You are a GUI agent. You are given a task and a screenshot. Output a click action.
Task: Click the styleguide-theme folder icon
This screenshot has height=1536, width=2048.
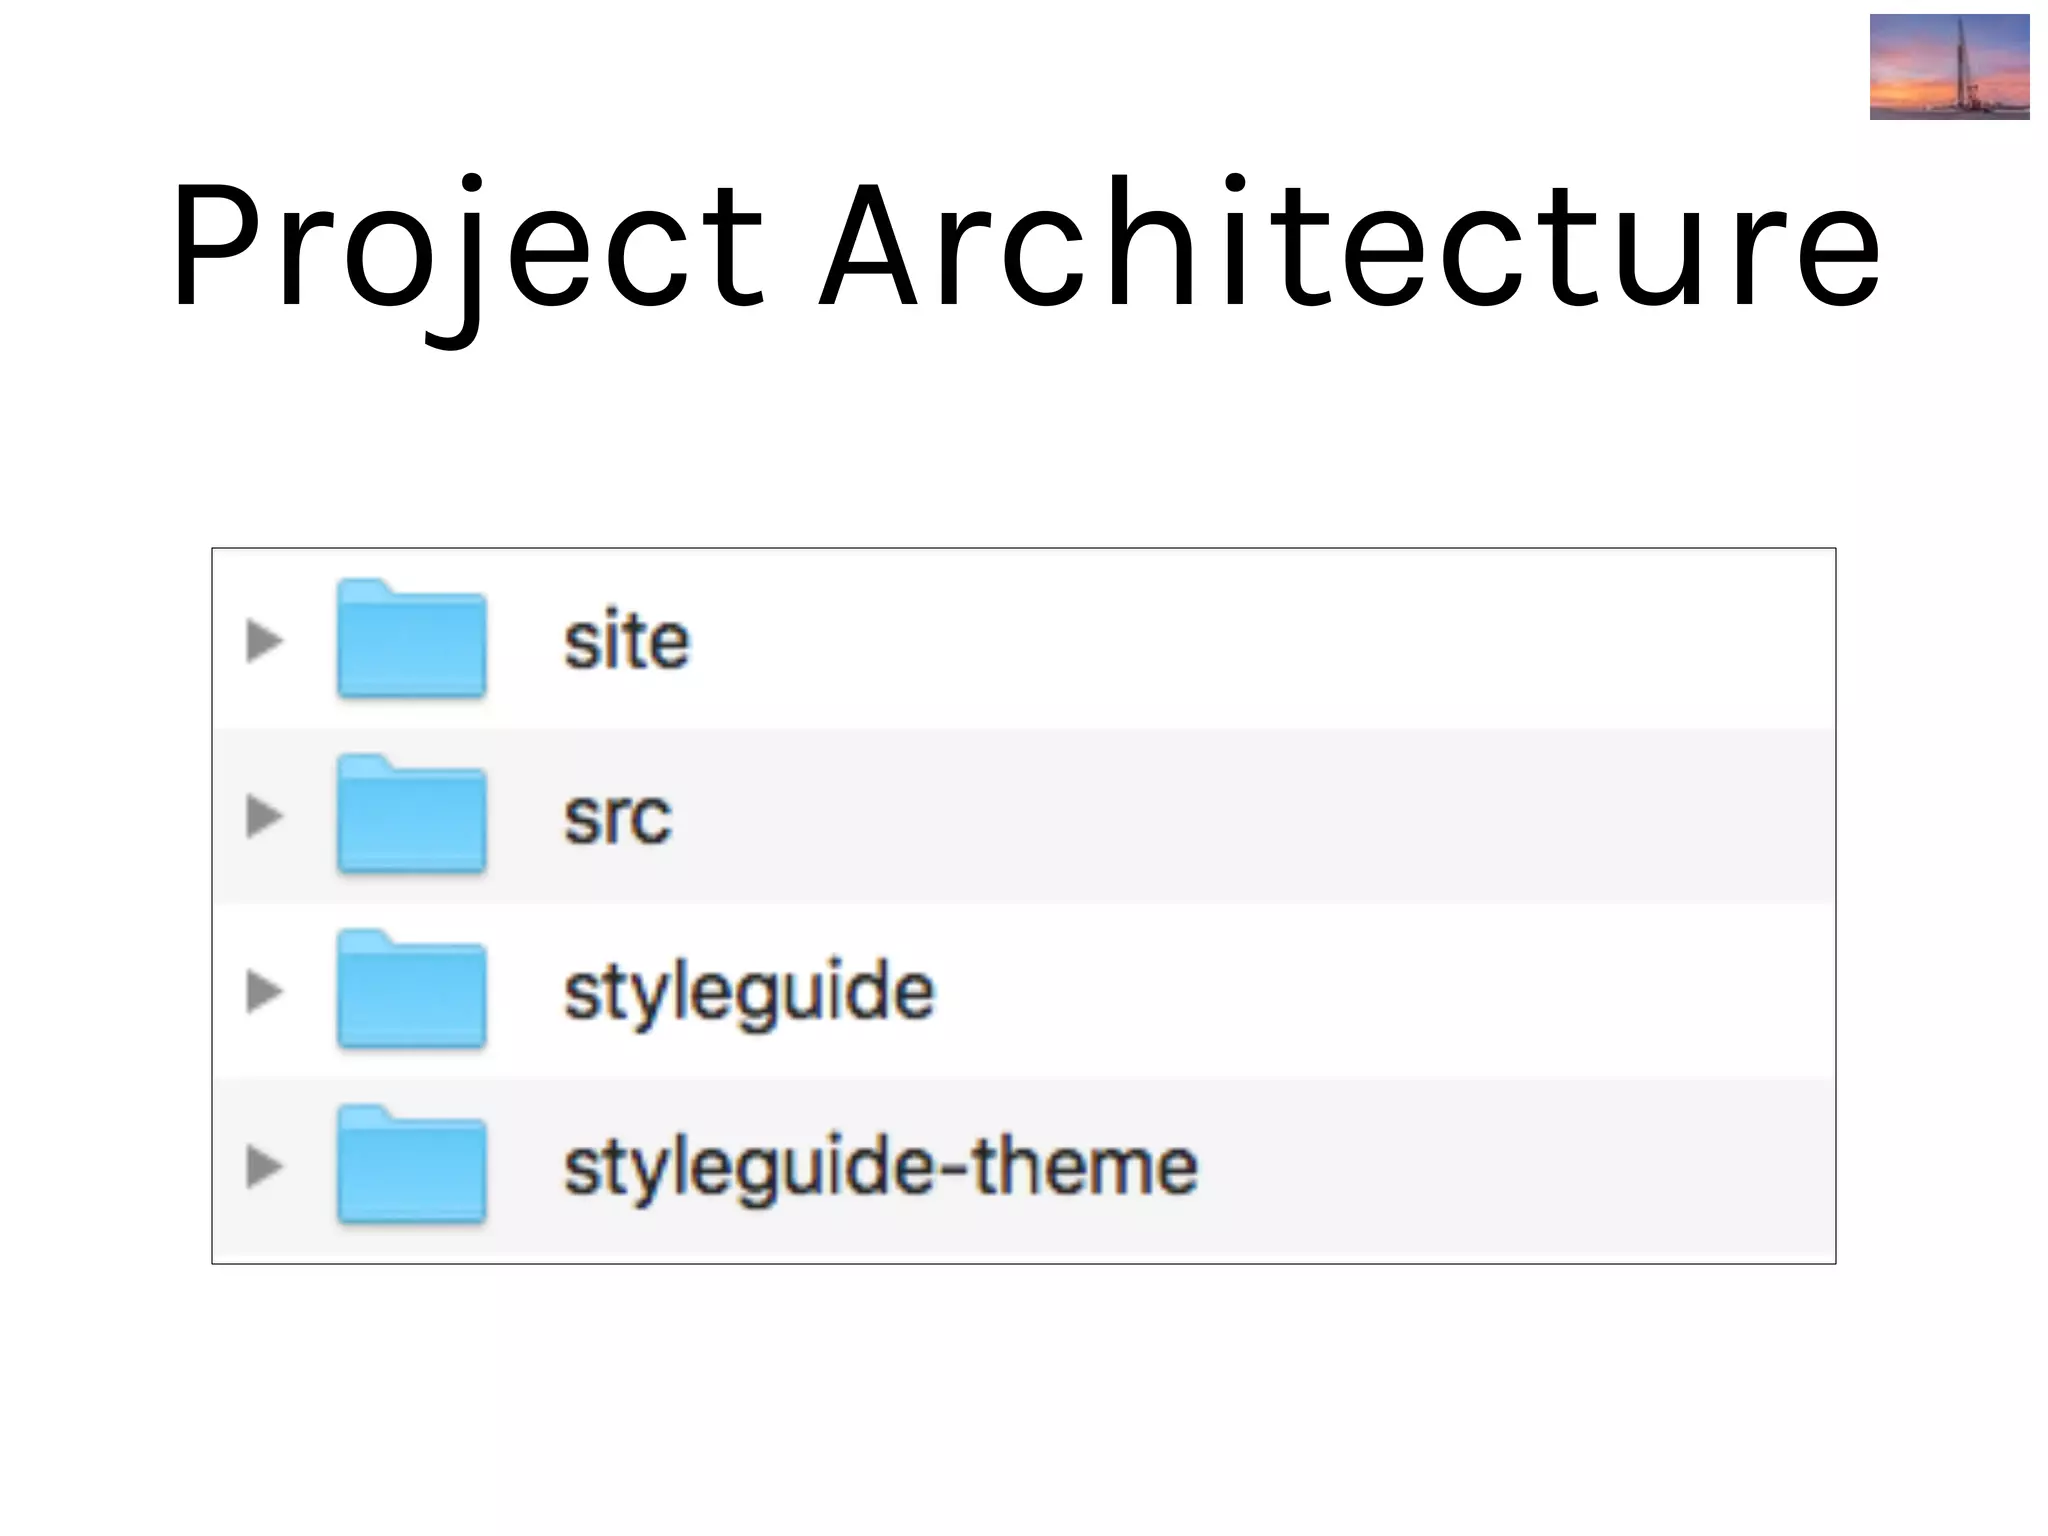[x=411, y=1165]
